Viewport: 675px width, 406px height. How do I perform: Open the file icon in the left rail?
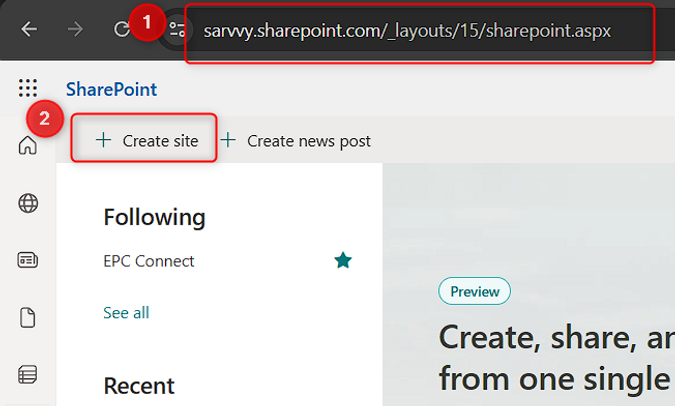pos(28,318)
